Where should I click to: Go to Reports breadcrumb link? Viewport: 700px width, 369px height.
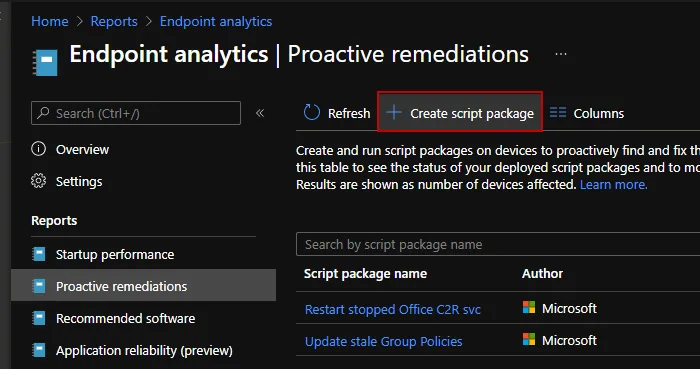[114, 21]
